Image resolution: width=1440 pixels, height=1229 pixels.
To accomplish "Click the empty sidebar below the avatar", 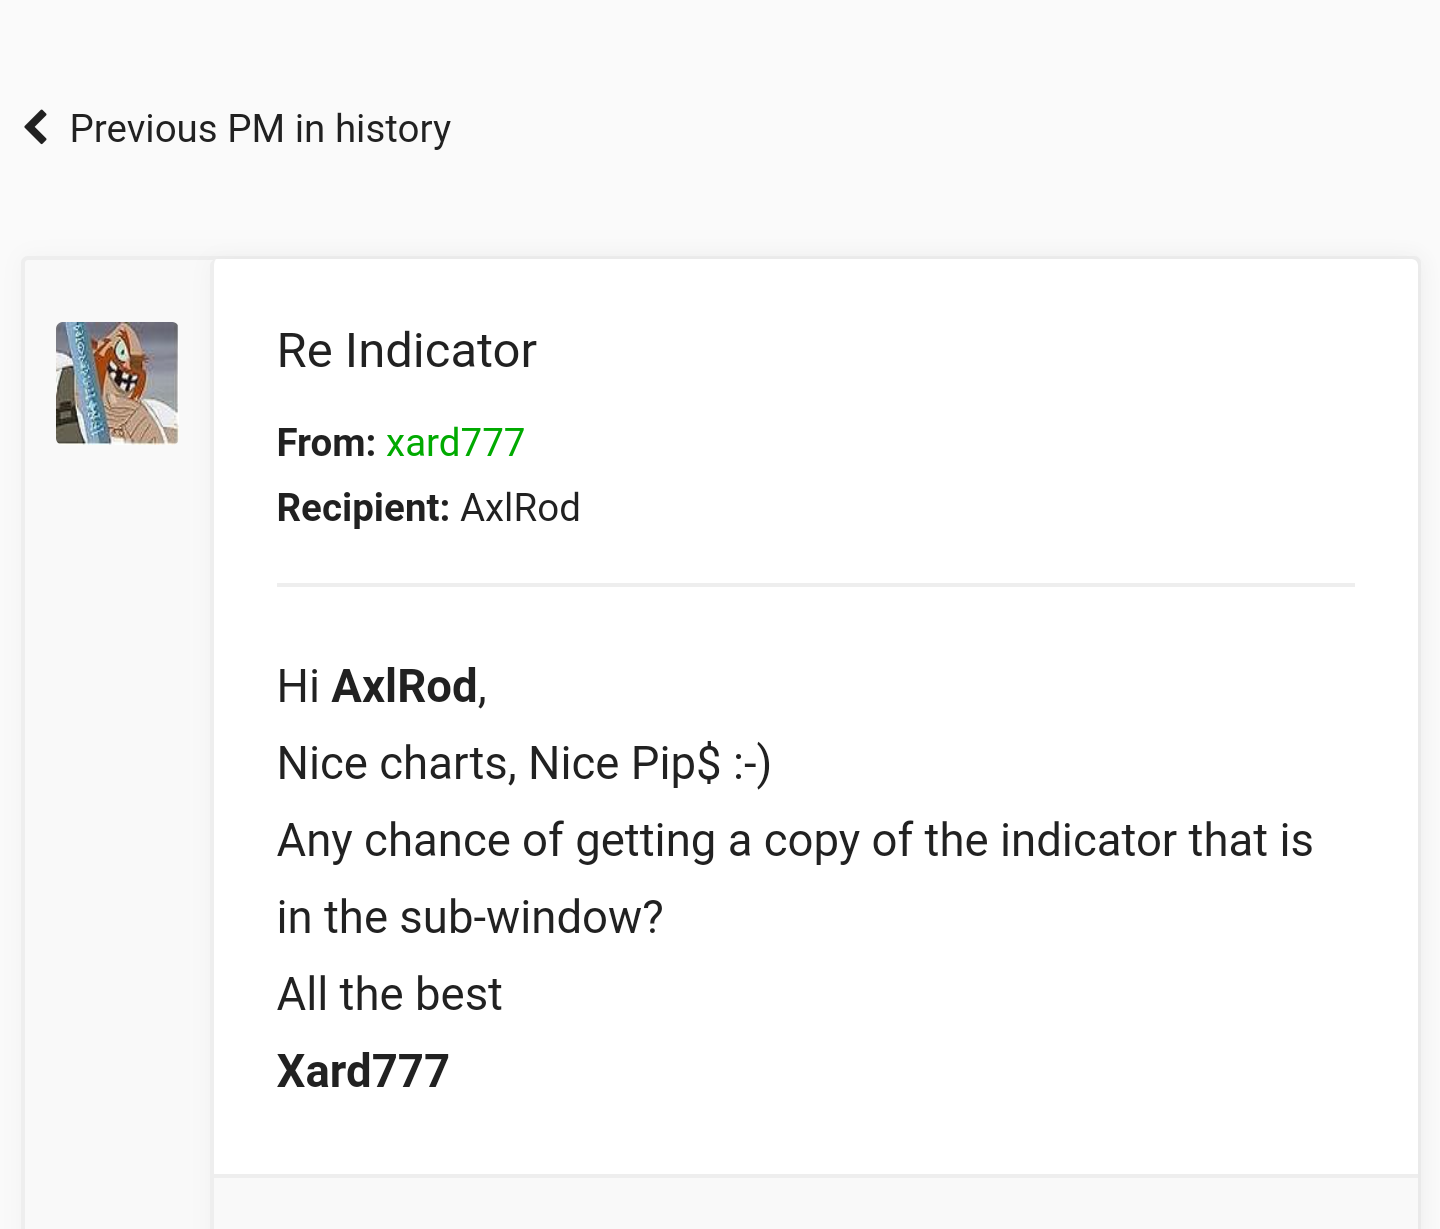I will (118, 800).
